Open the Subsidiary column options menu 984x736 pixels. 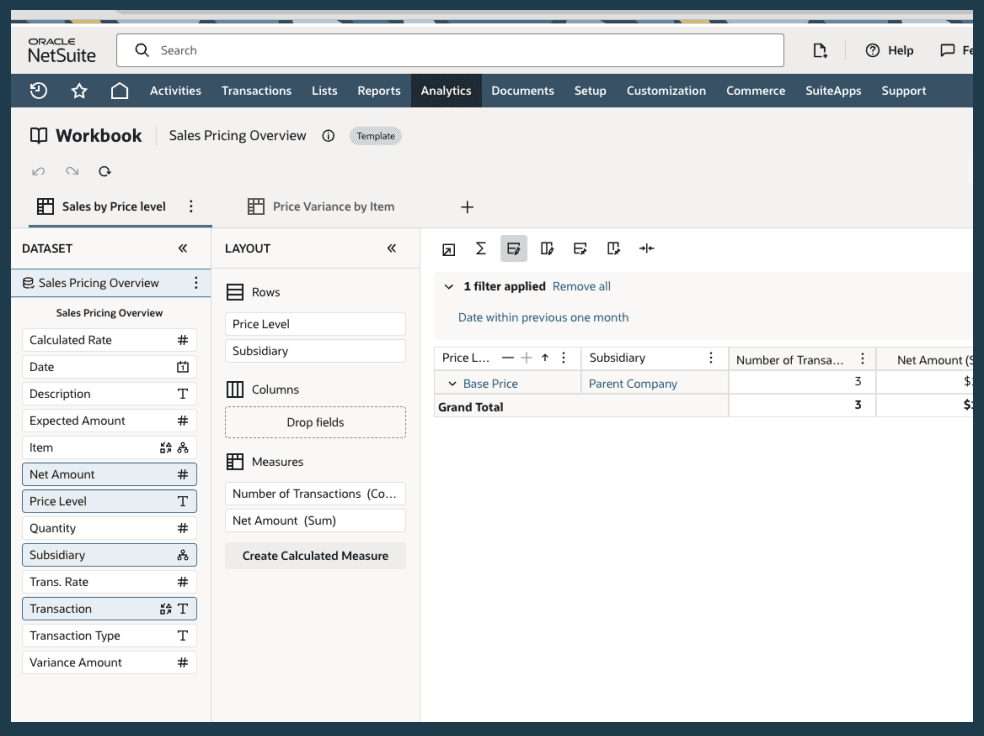[x=710, y=358]
